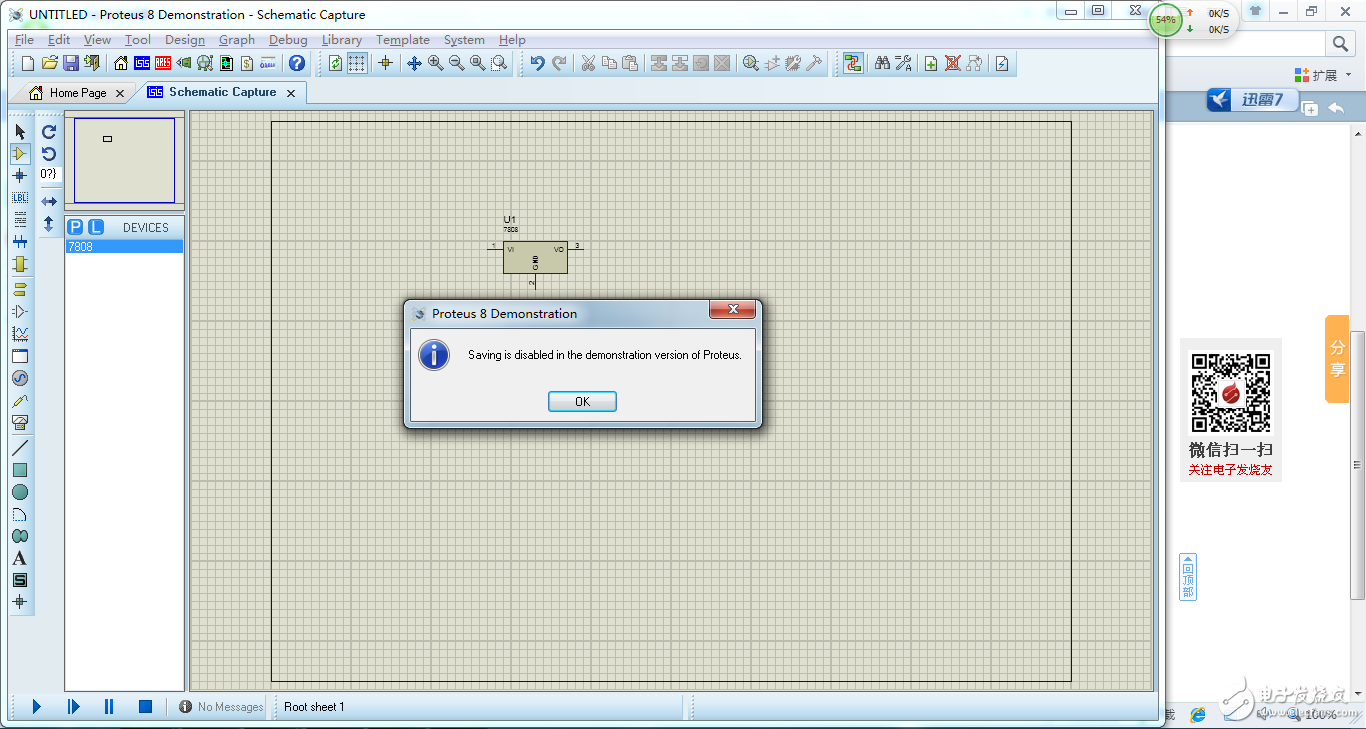Select the Text Script Mode tool
The image size is (1366, 729).
click(x=20, y=219)
